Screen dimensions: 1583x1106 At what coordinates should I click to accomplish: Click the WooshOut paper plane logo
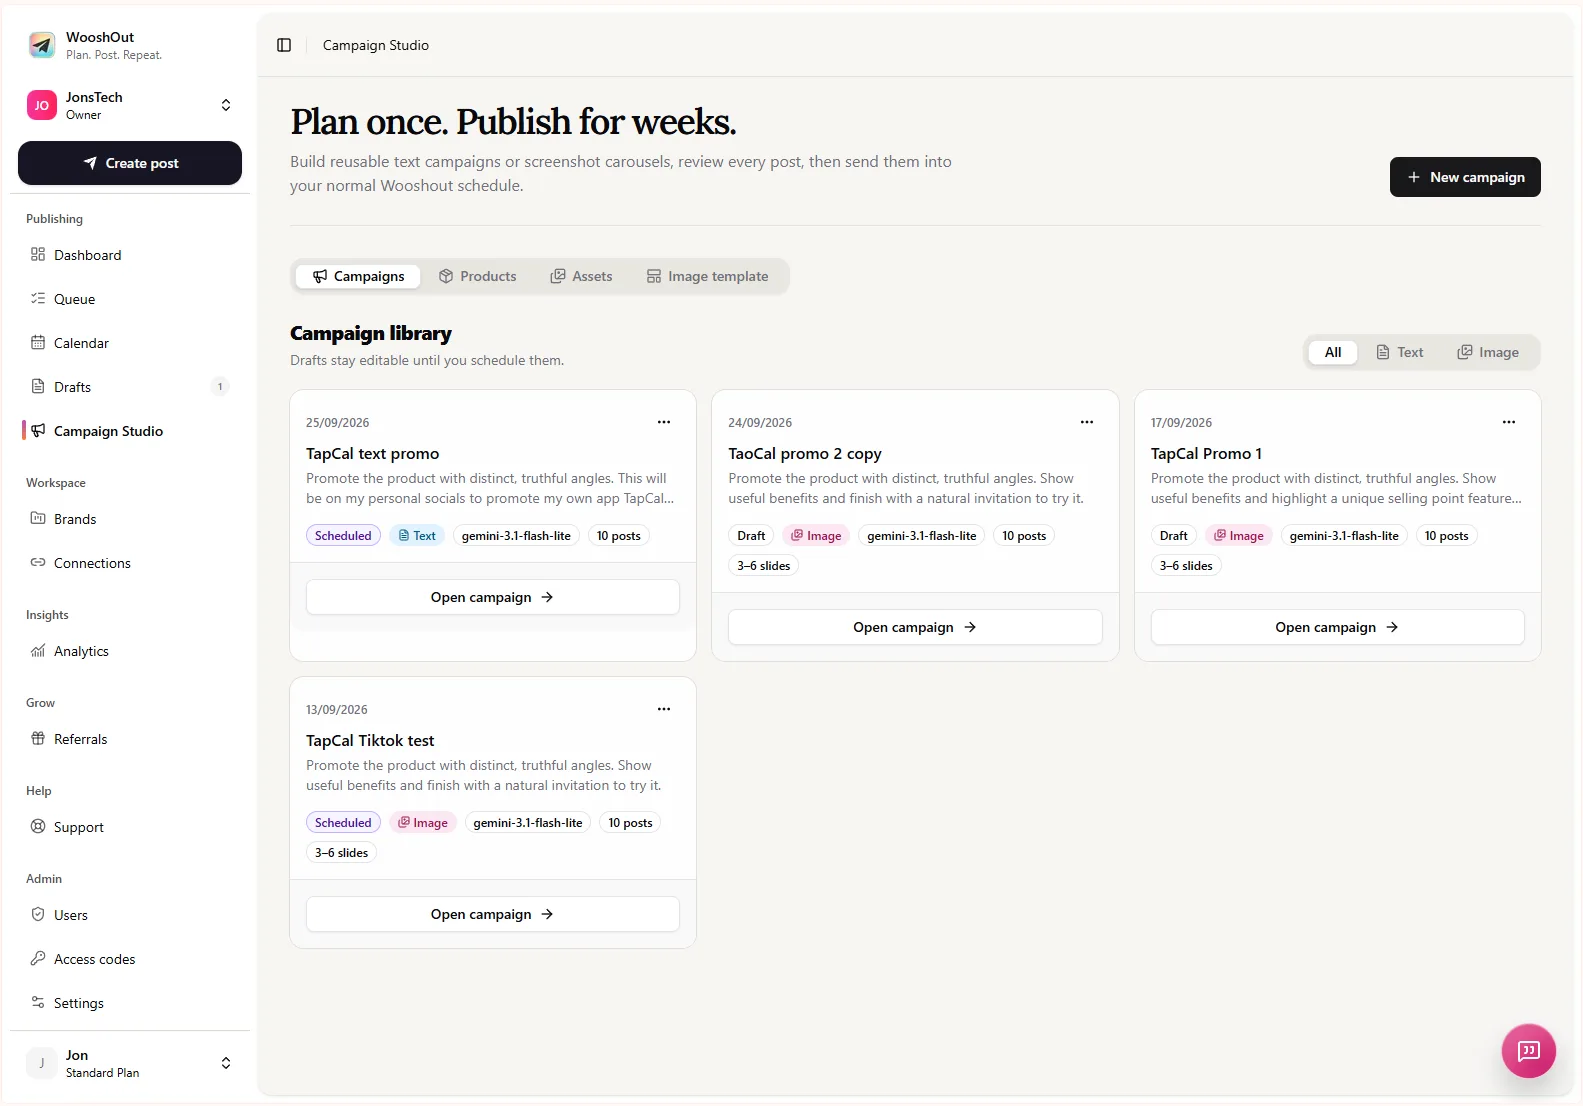tap(42, 45)
